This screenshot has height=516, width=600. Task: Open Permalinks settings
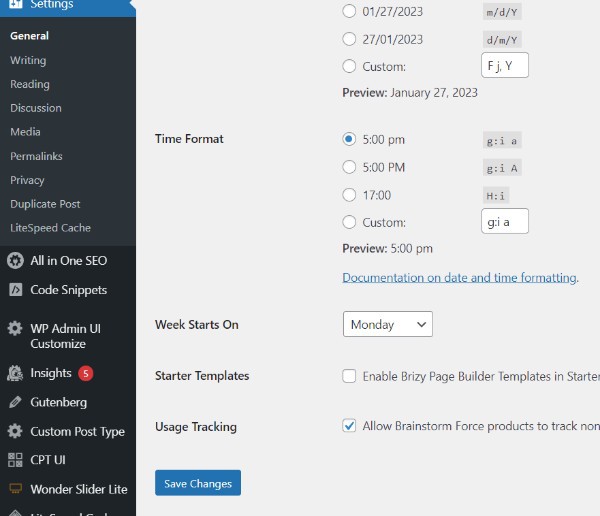[36, 156]
